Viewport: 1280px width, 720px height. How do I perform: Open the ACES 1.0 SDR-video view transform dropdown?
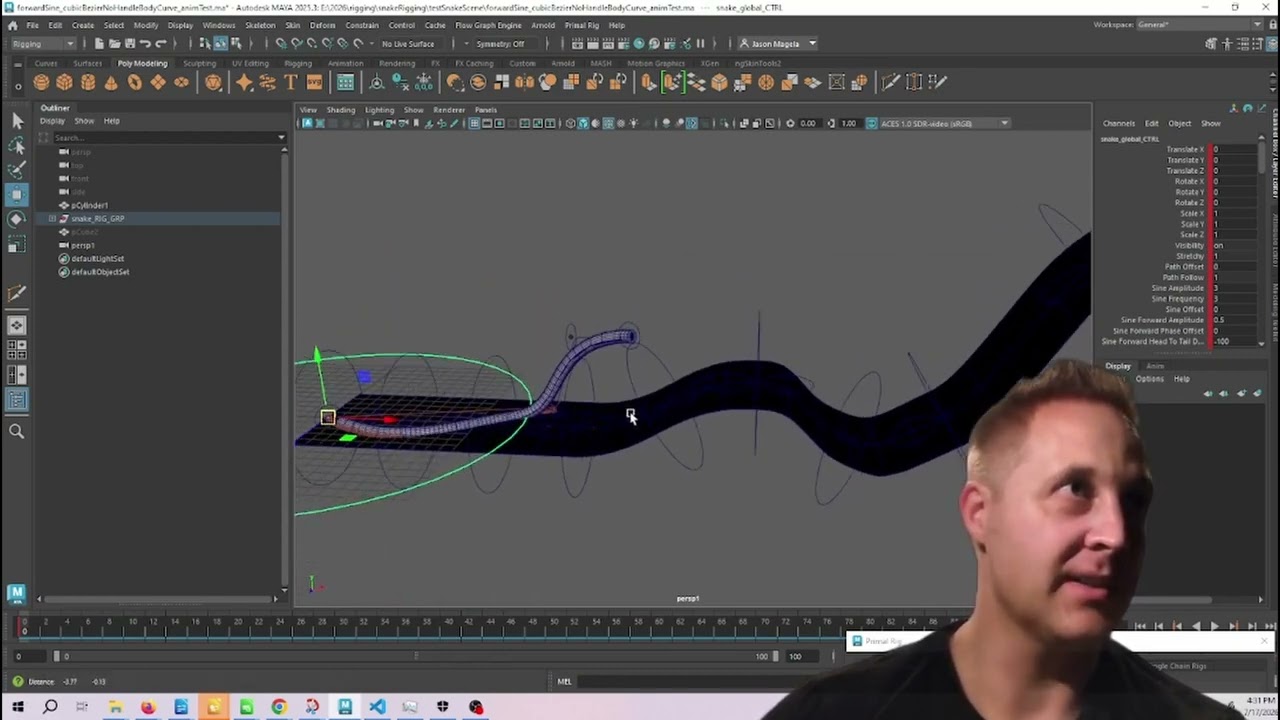pyautogui.click(x=945, y=123)
